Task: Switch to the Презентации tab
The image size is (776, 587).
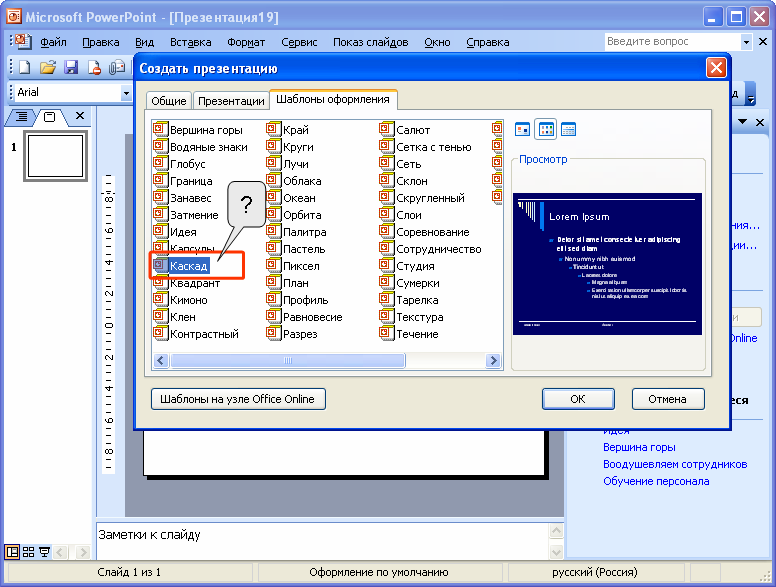Action: tap(231, 100)
